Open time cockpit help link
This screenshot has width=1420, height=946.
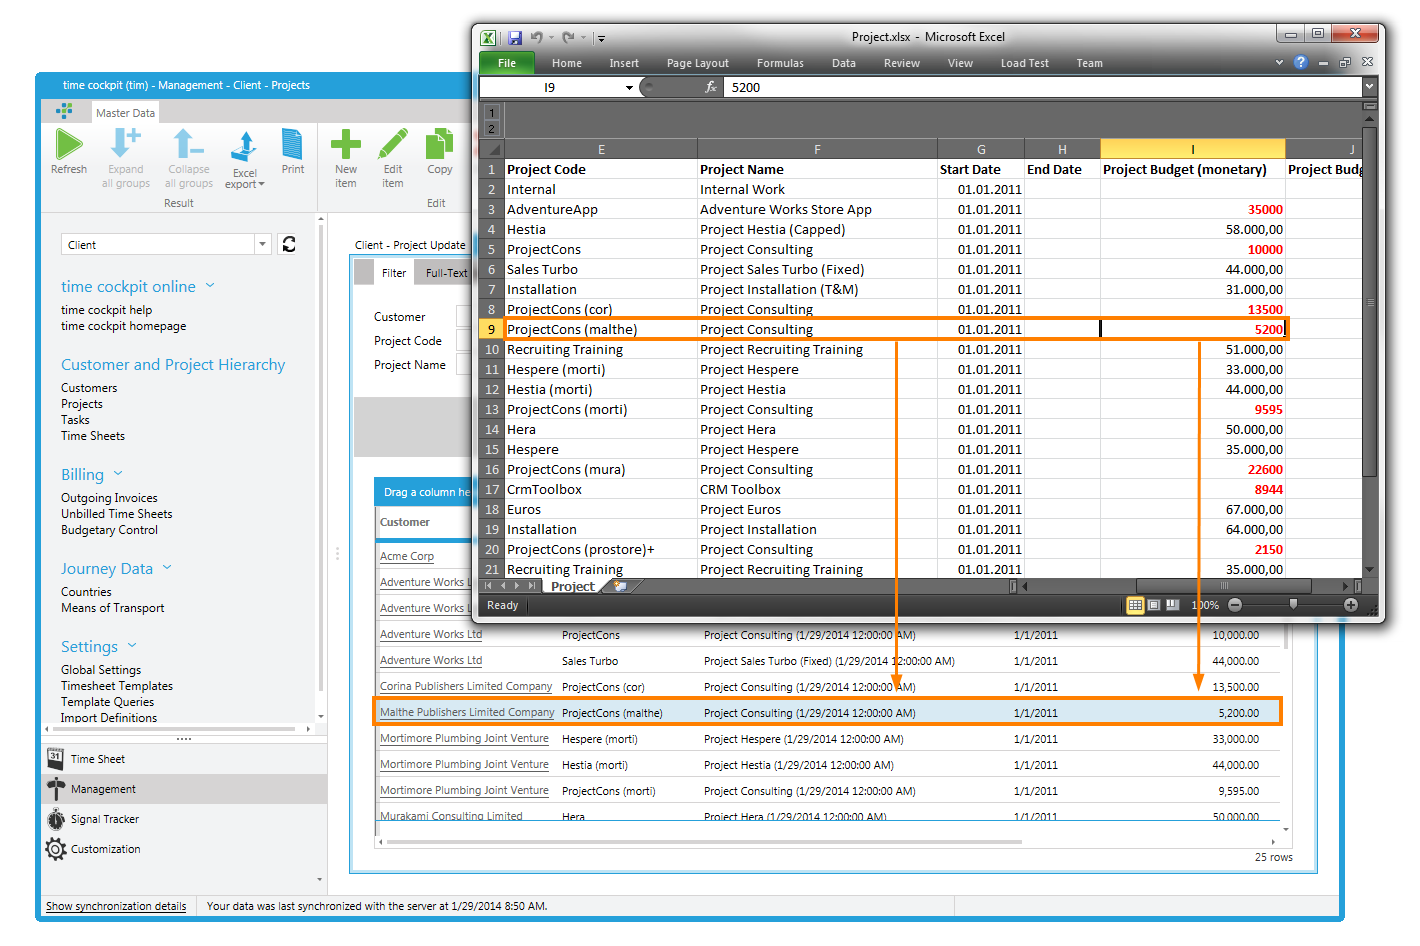[x=107, y=310]
